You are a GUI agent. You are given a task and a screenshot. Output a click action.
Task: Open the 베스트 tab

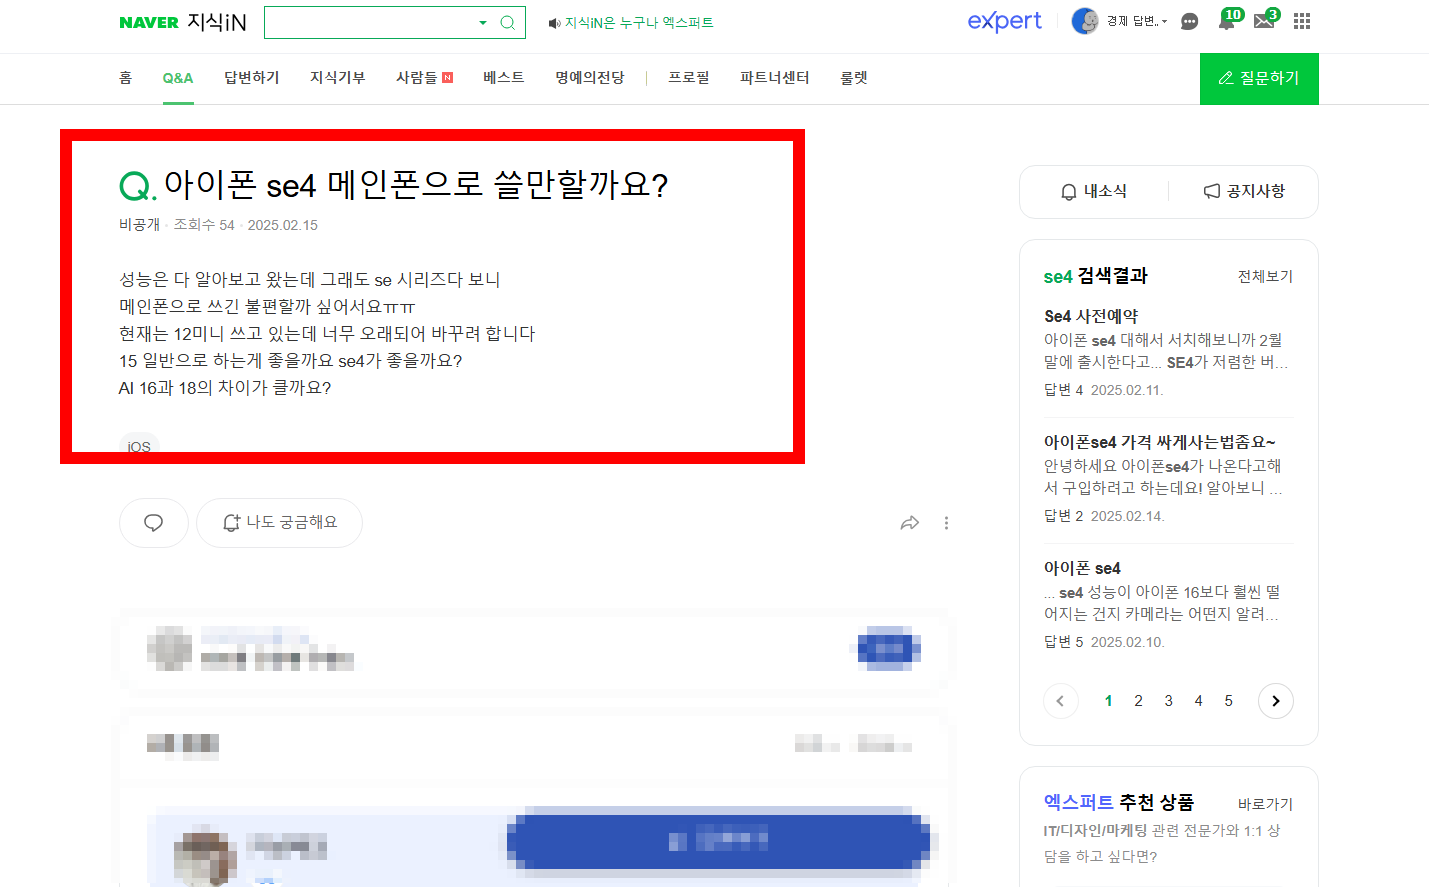(x=504, y=78)
